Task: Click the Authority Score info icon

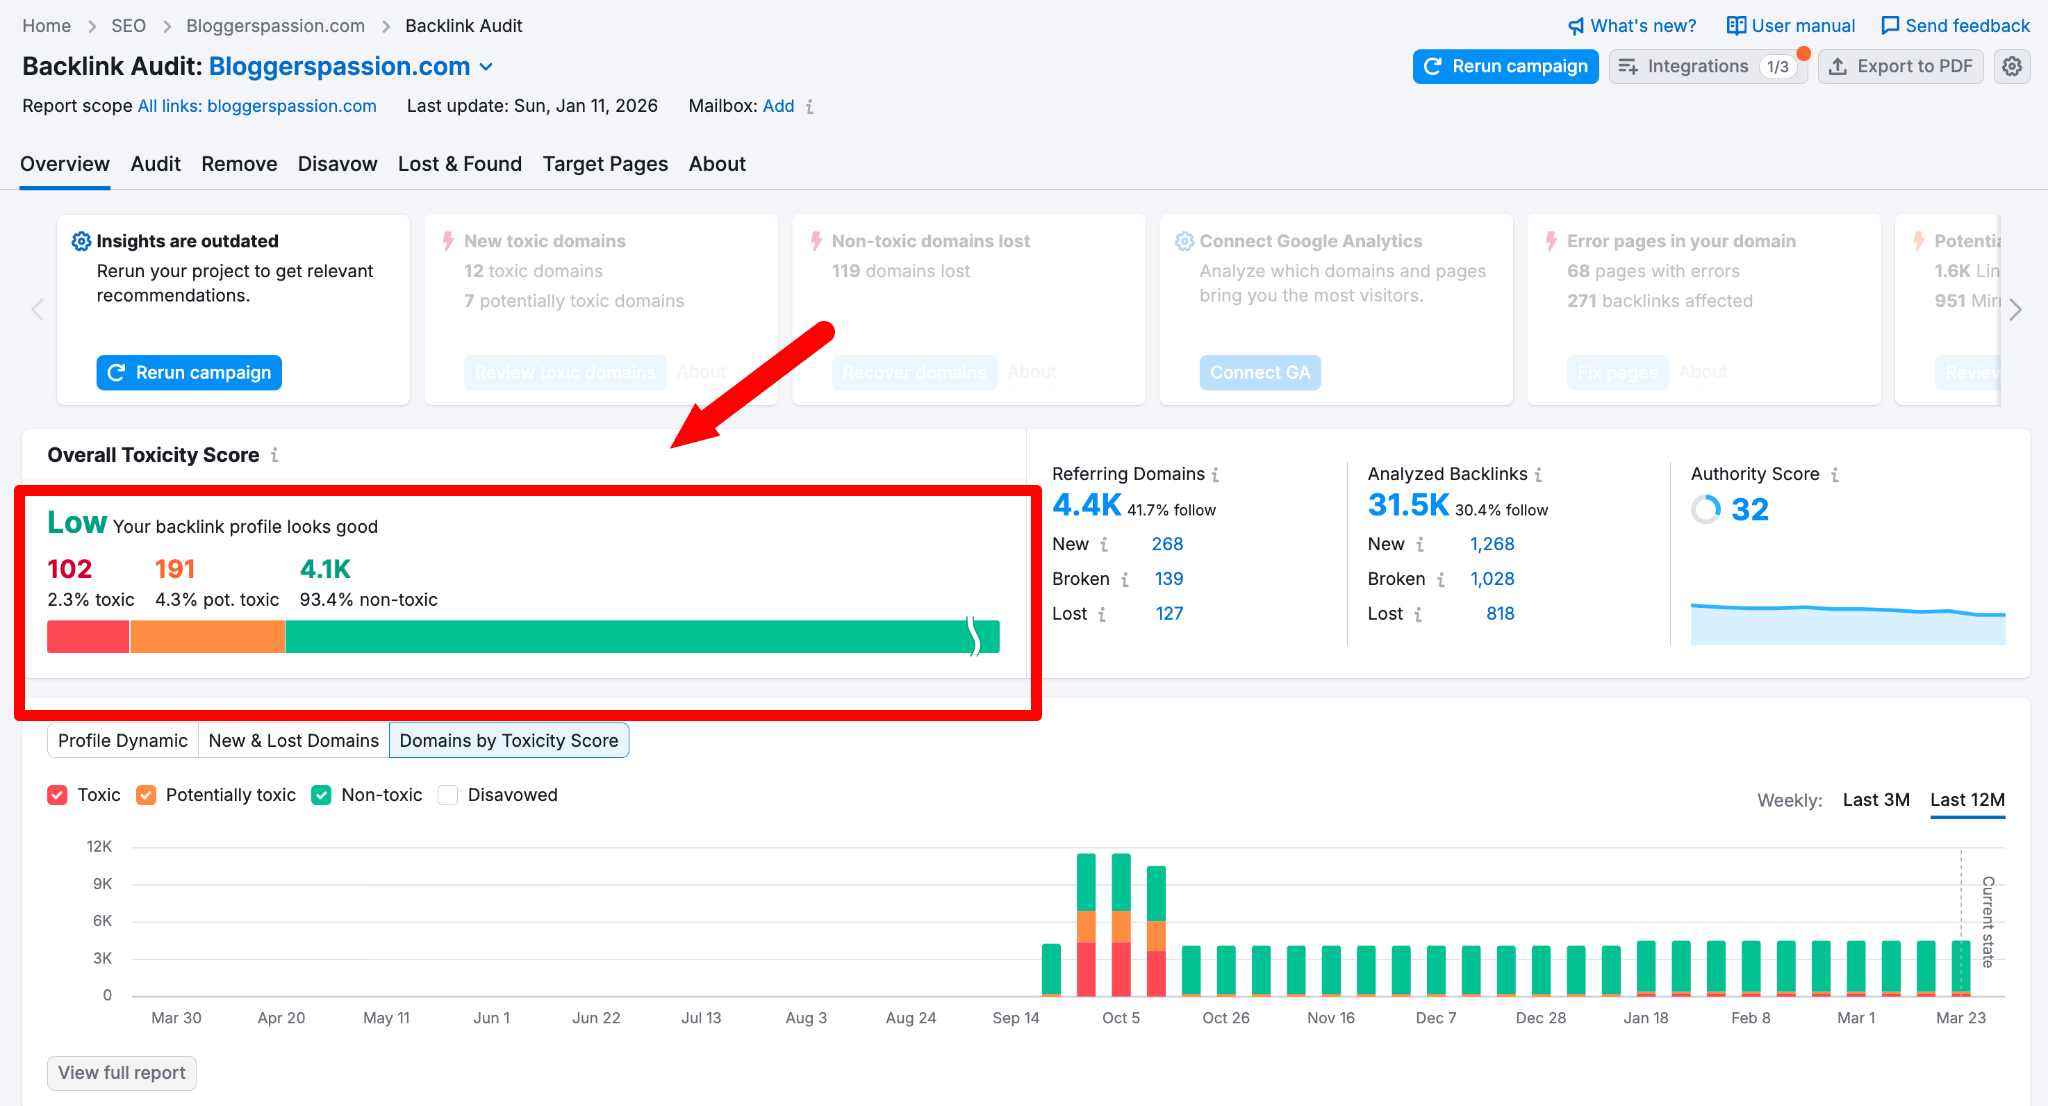Action: pyautogui.click(x=1835, y=475)
